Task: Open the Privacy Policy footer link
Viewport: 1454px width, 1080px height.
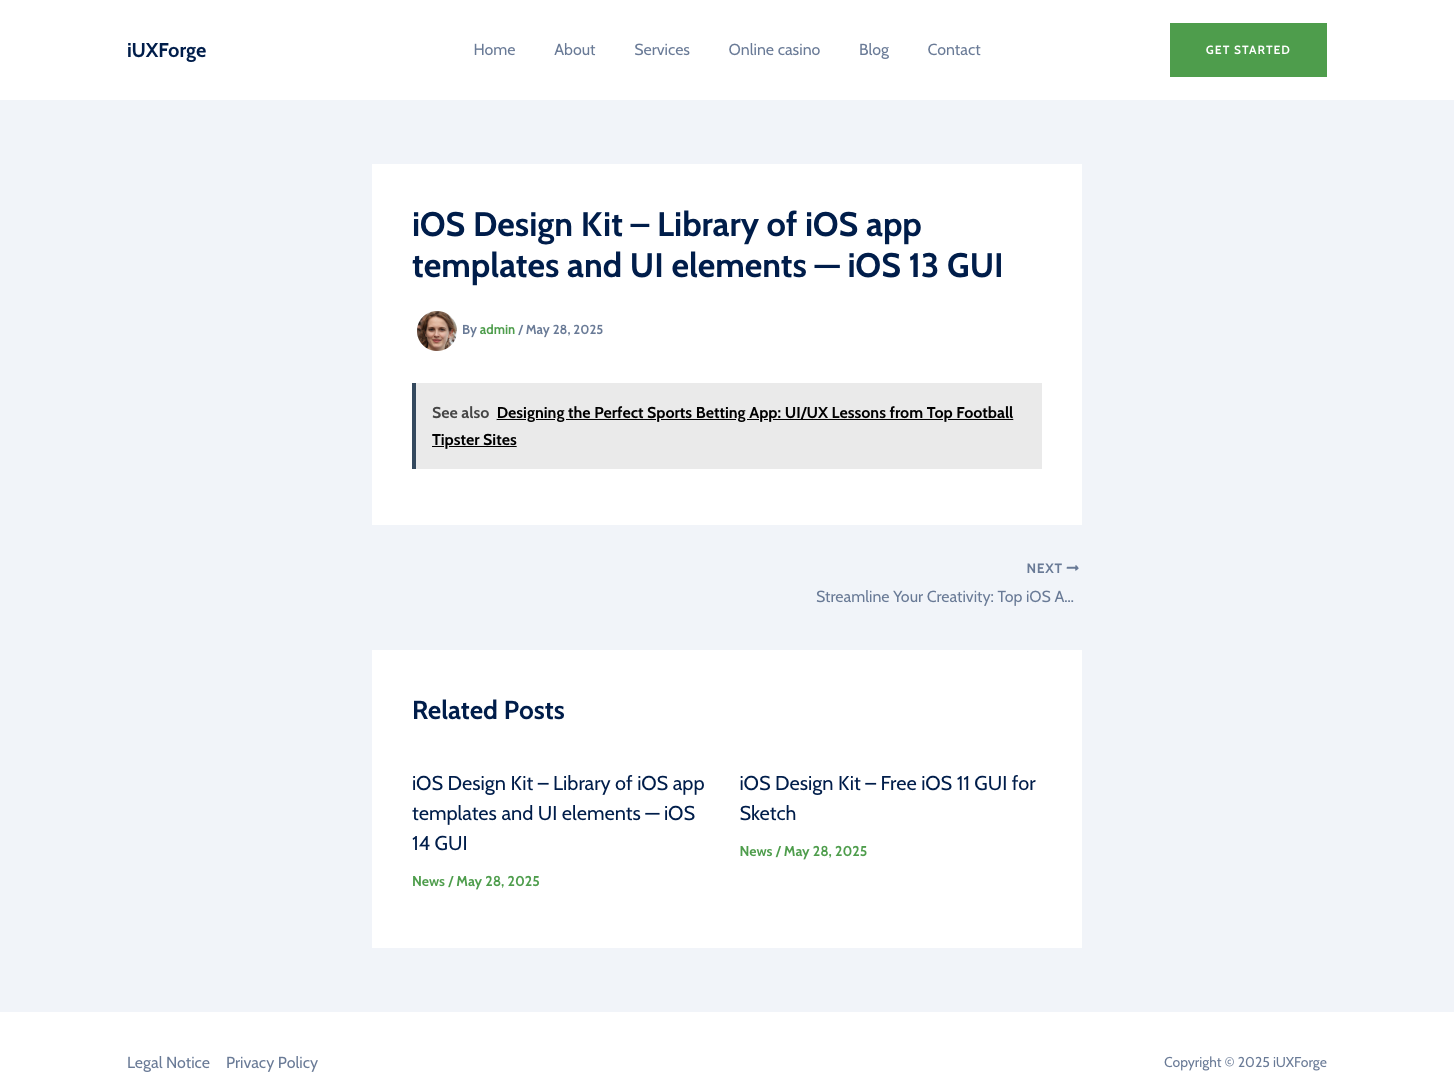Action: coord(271,1062)
